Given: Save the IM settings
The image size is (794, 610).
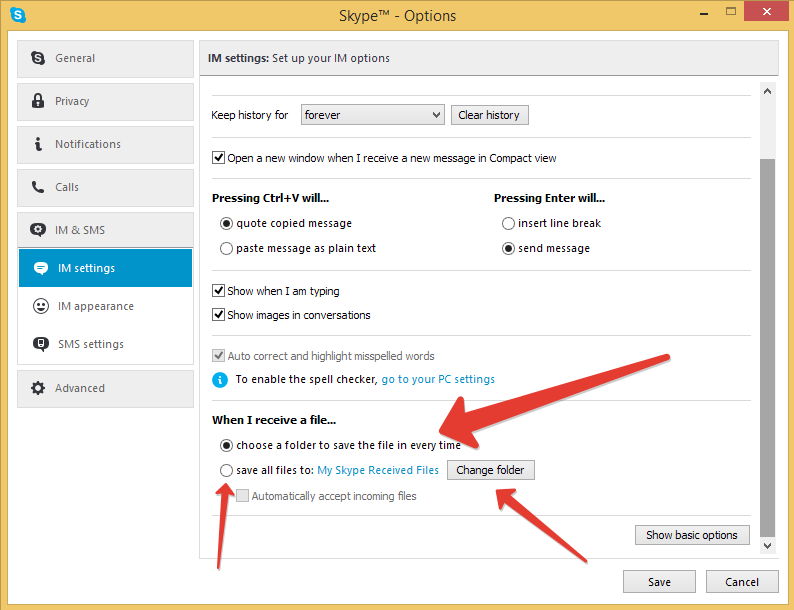Looking at the screenshot, I should point(659,582).
